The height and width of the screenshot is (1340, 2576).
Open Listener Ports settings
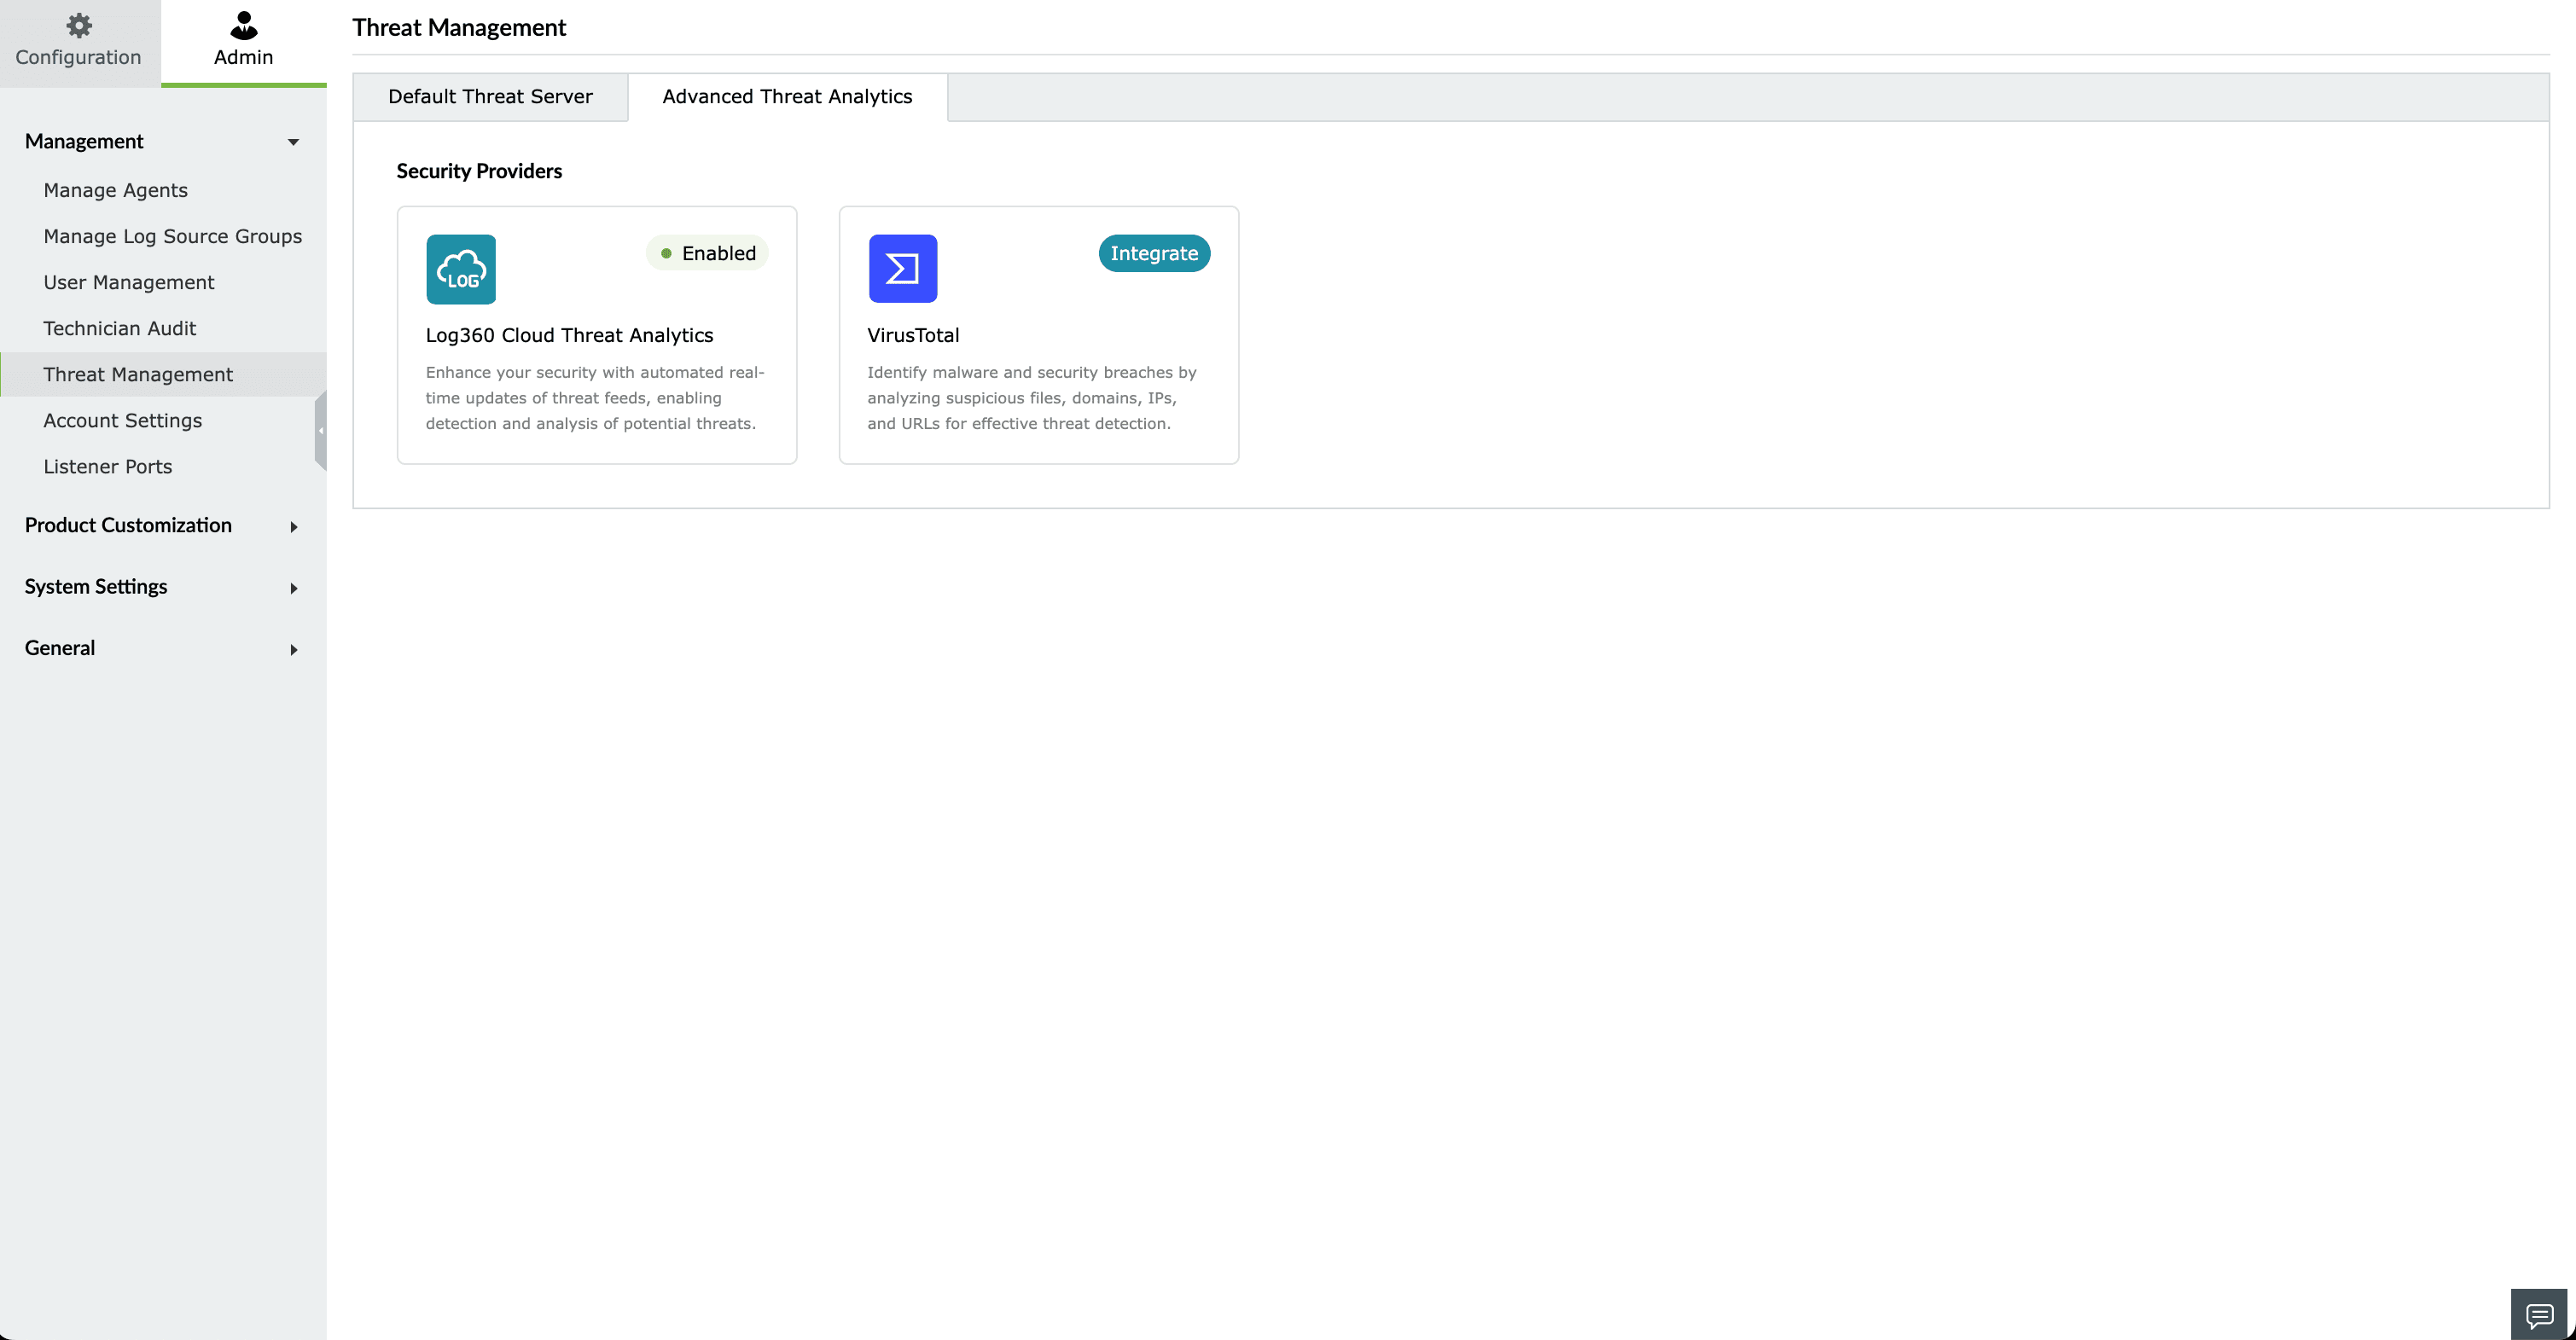(x=107, y=466)
